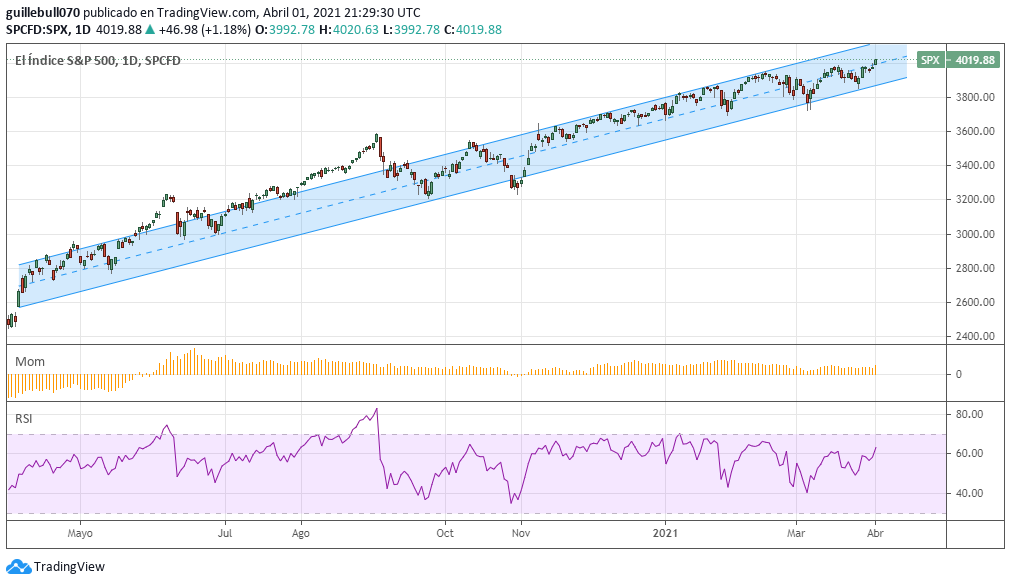Click the 3000.00 price axis label
1011x585 pixels.
coord(975,234)
